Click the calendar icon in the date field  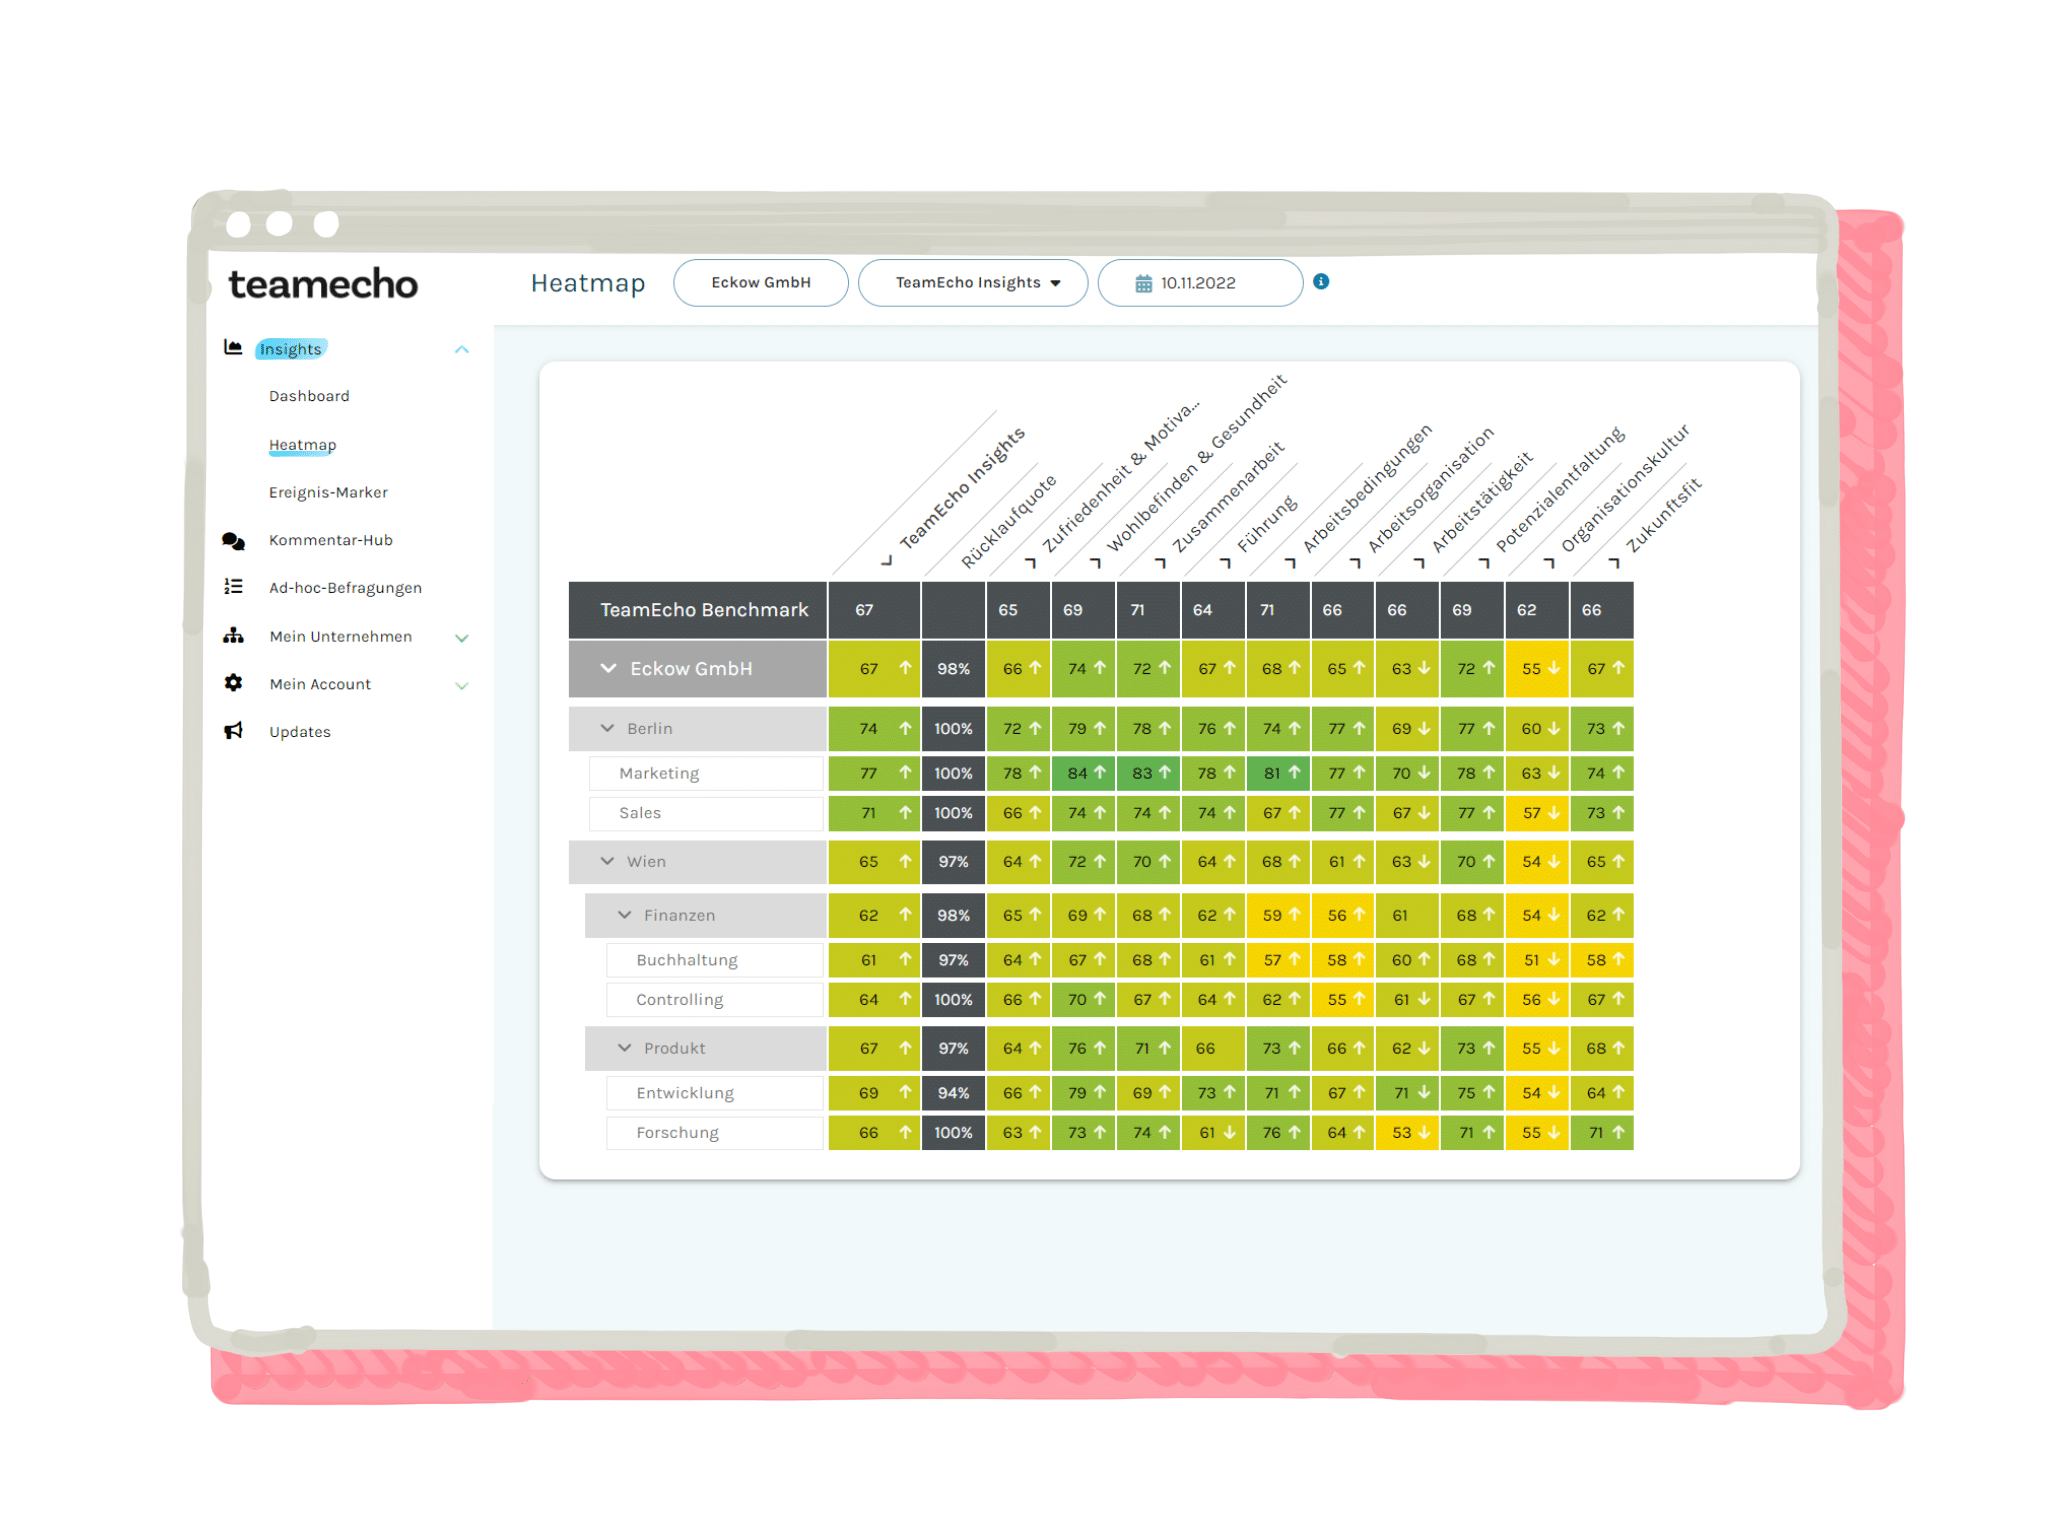(1143, 284)
